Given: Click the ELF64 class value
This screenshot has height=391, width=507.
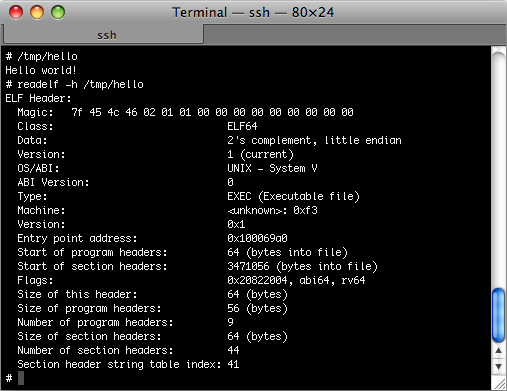Looking at the screenshot, I should (242, 126).
